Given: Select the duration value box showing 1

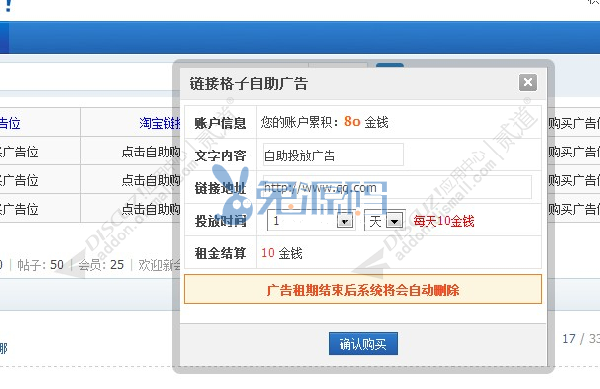Looking at the screenshot, I should click(311, 221).
